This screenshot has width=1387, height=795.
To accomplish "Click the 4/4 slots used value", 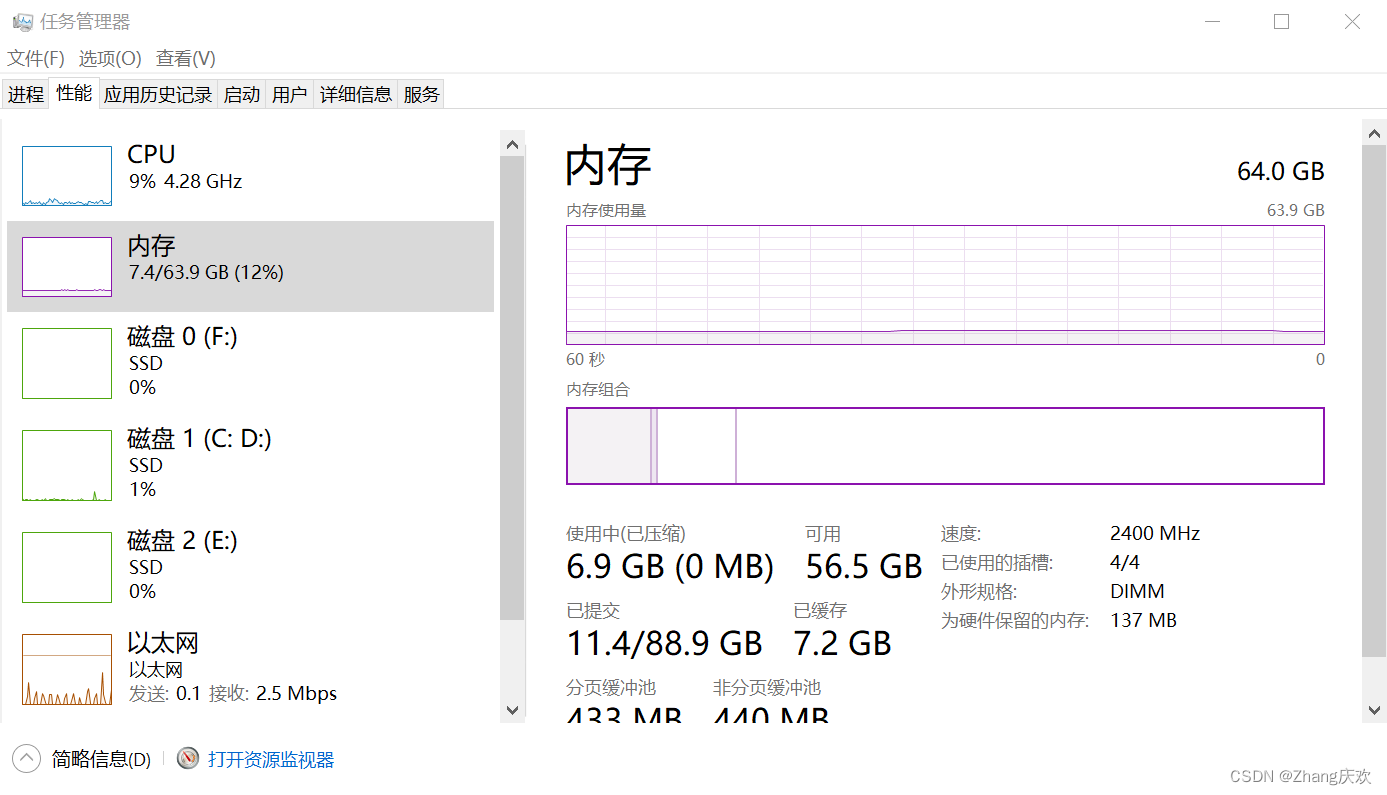I will 1125,562.
